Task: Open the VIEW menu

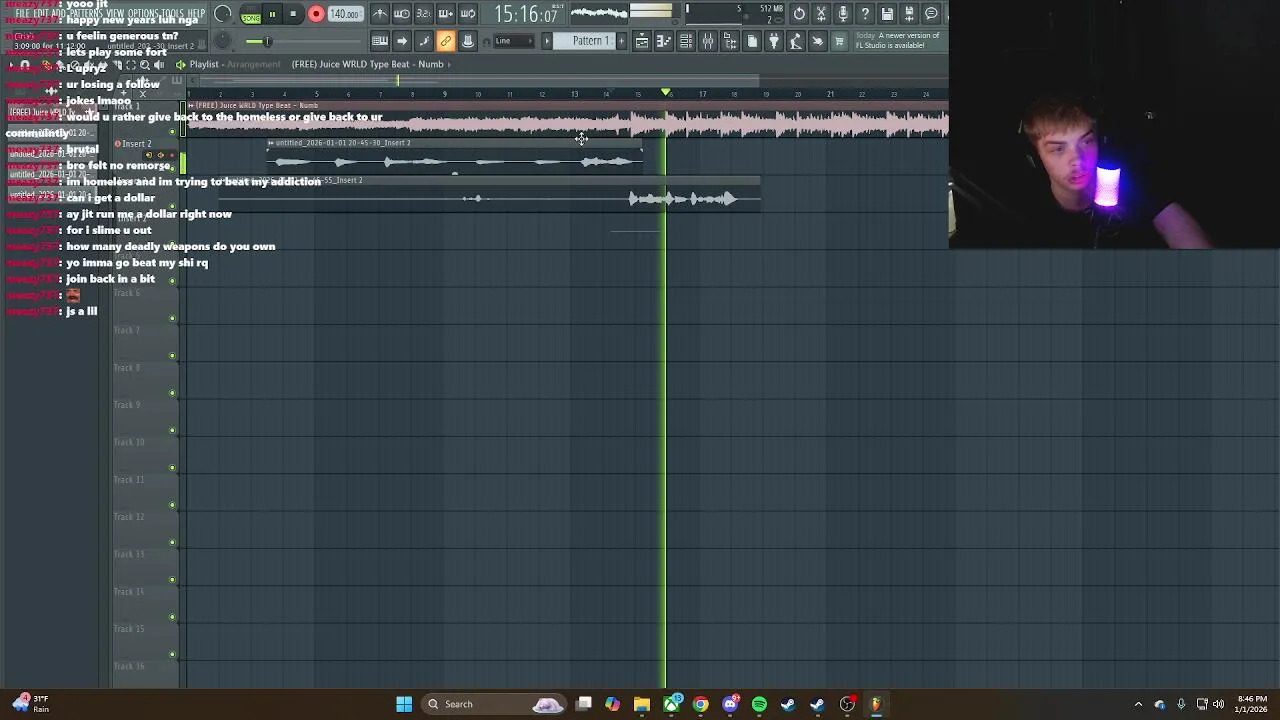Action: coord(115,14)
